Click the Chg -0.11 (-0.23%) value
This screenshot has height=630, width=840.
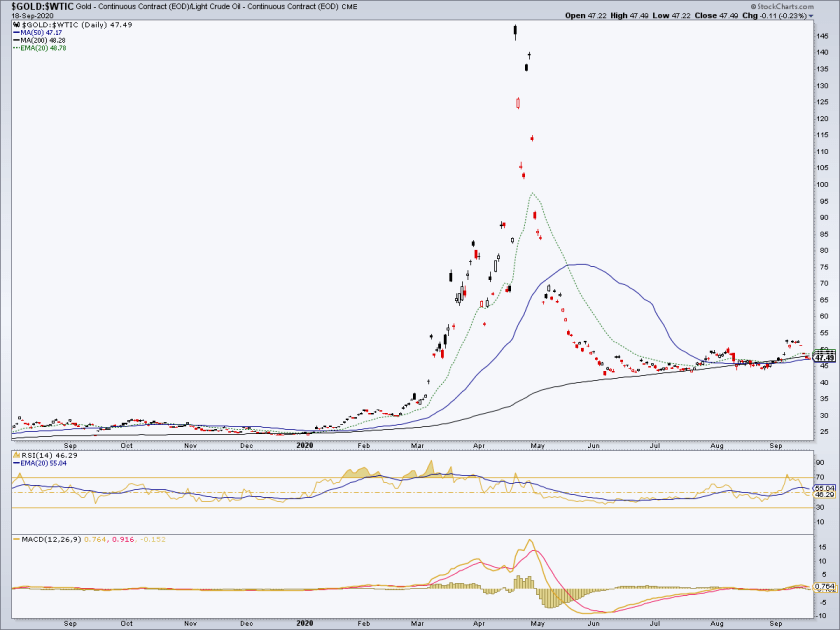coord(774,16)
